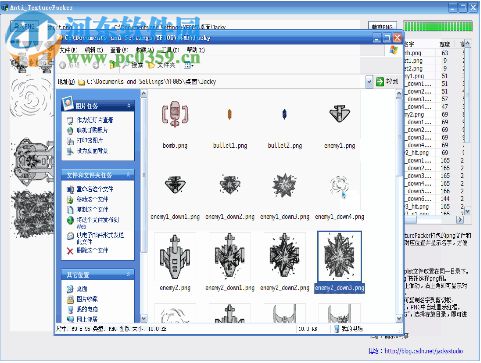Expand the address bar dropdown arrow
Viewport: 481px width, 363px height.
[369, 82]
